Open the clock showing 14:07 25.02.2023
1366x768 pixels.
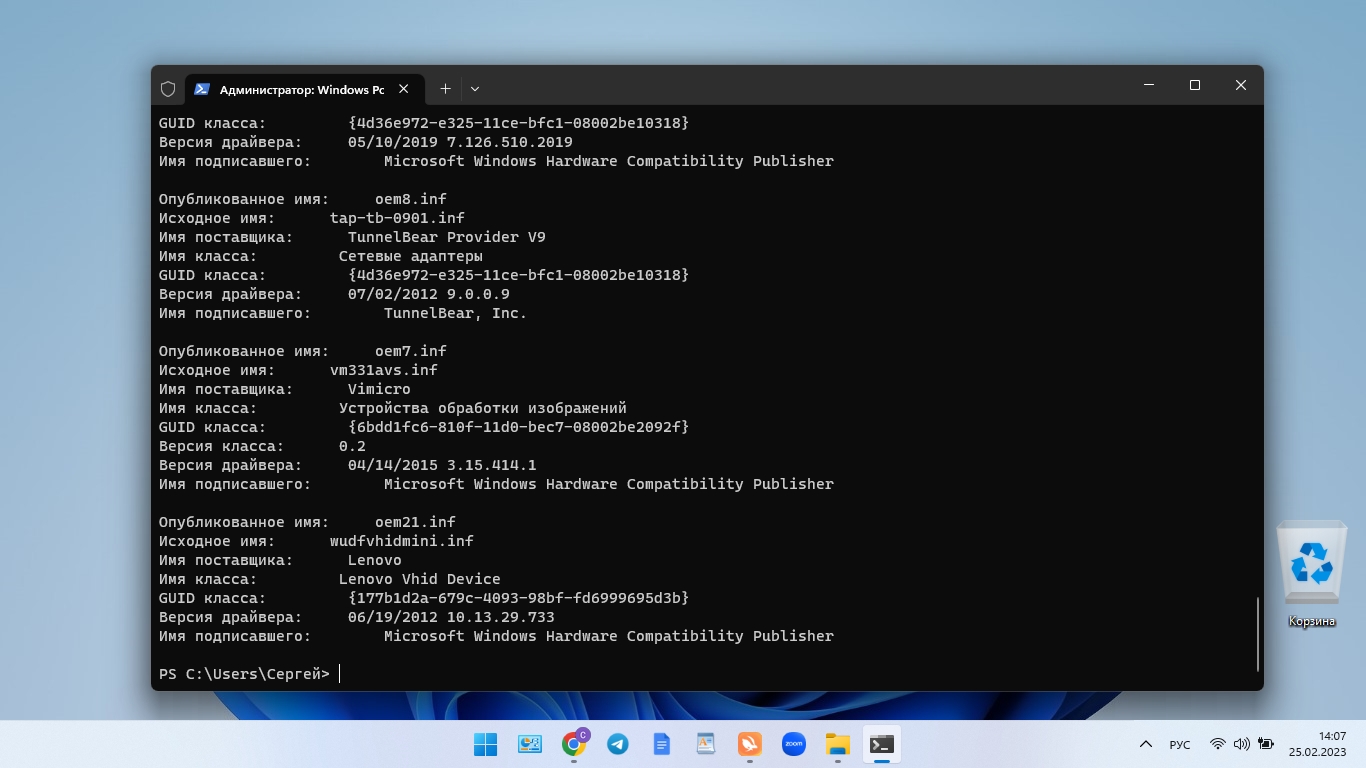coord(1317,744)
